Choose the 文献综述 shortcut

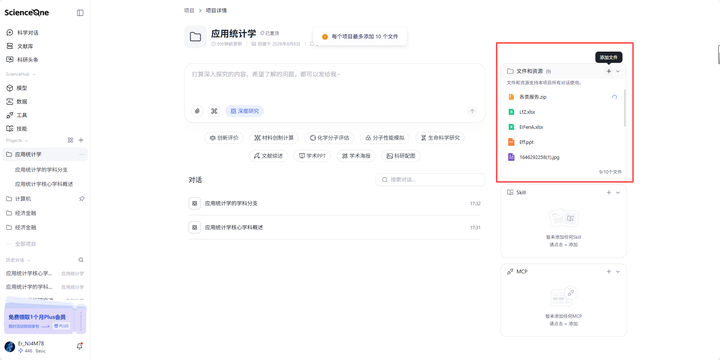[269, 156]
